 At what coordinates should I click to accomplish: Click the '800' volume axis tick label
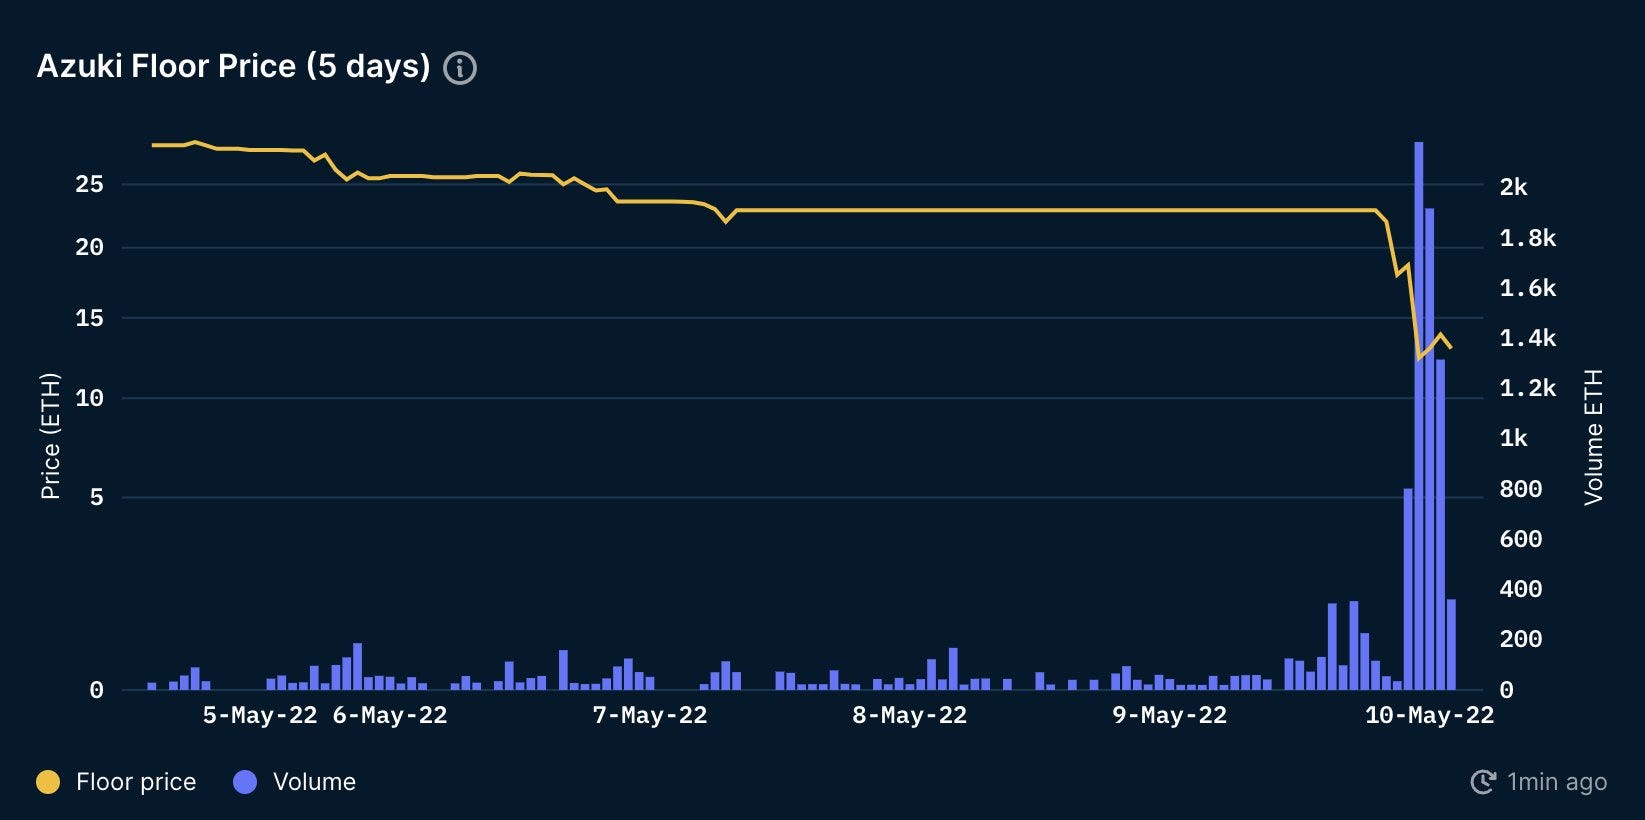click(x=1520, y=489)
